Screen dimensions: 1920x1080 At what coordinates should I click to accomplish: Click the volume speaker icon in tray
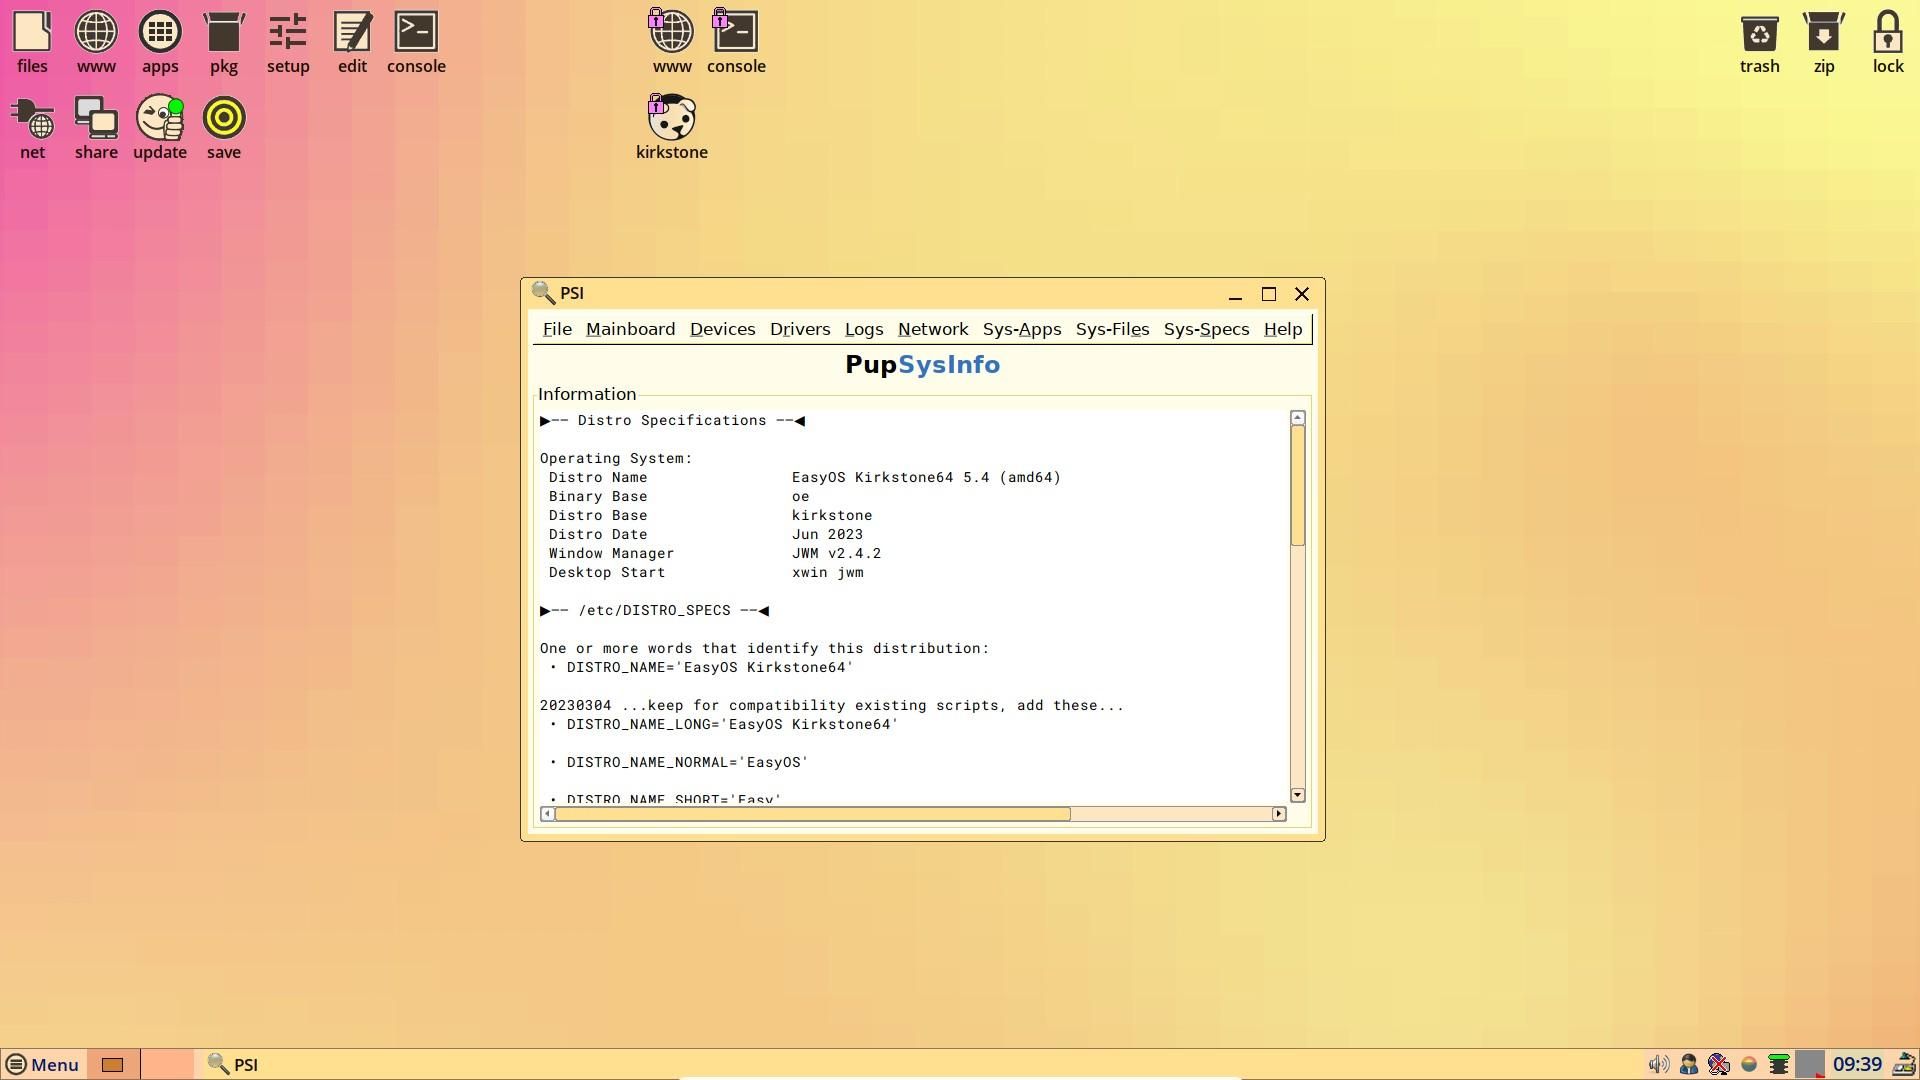[x=1658, y=1064]
